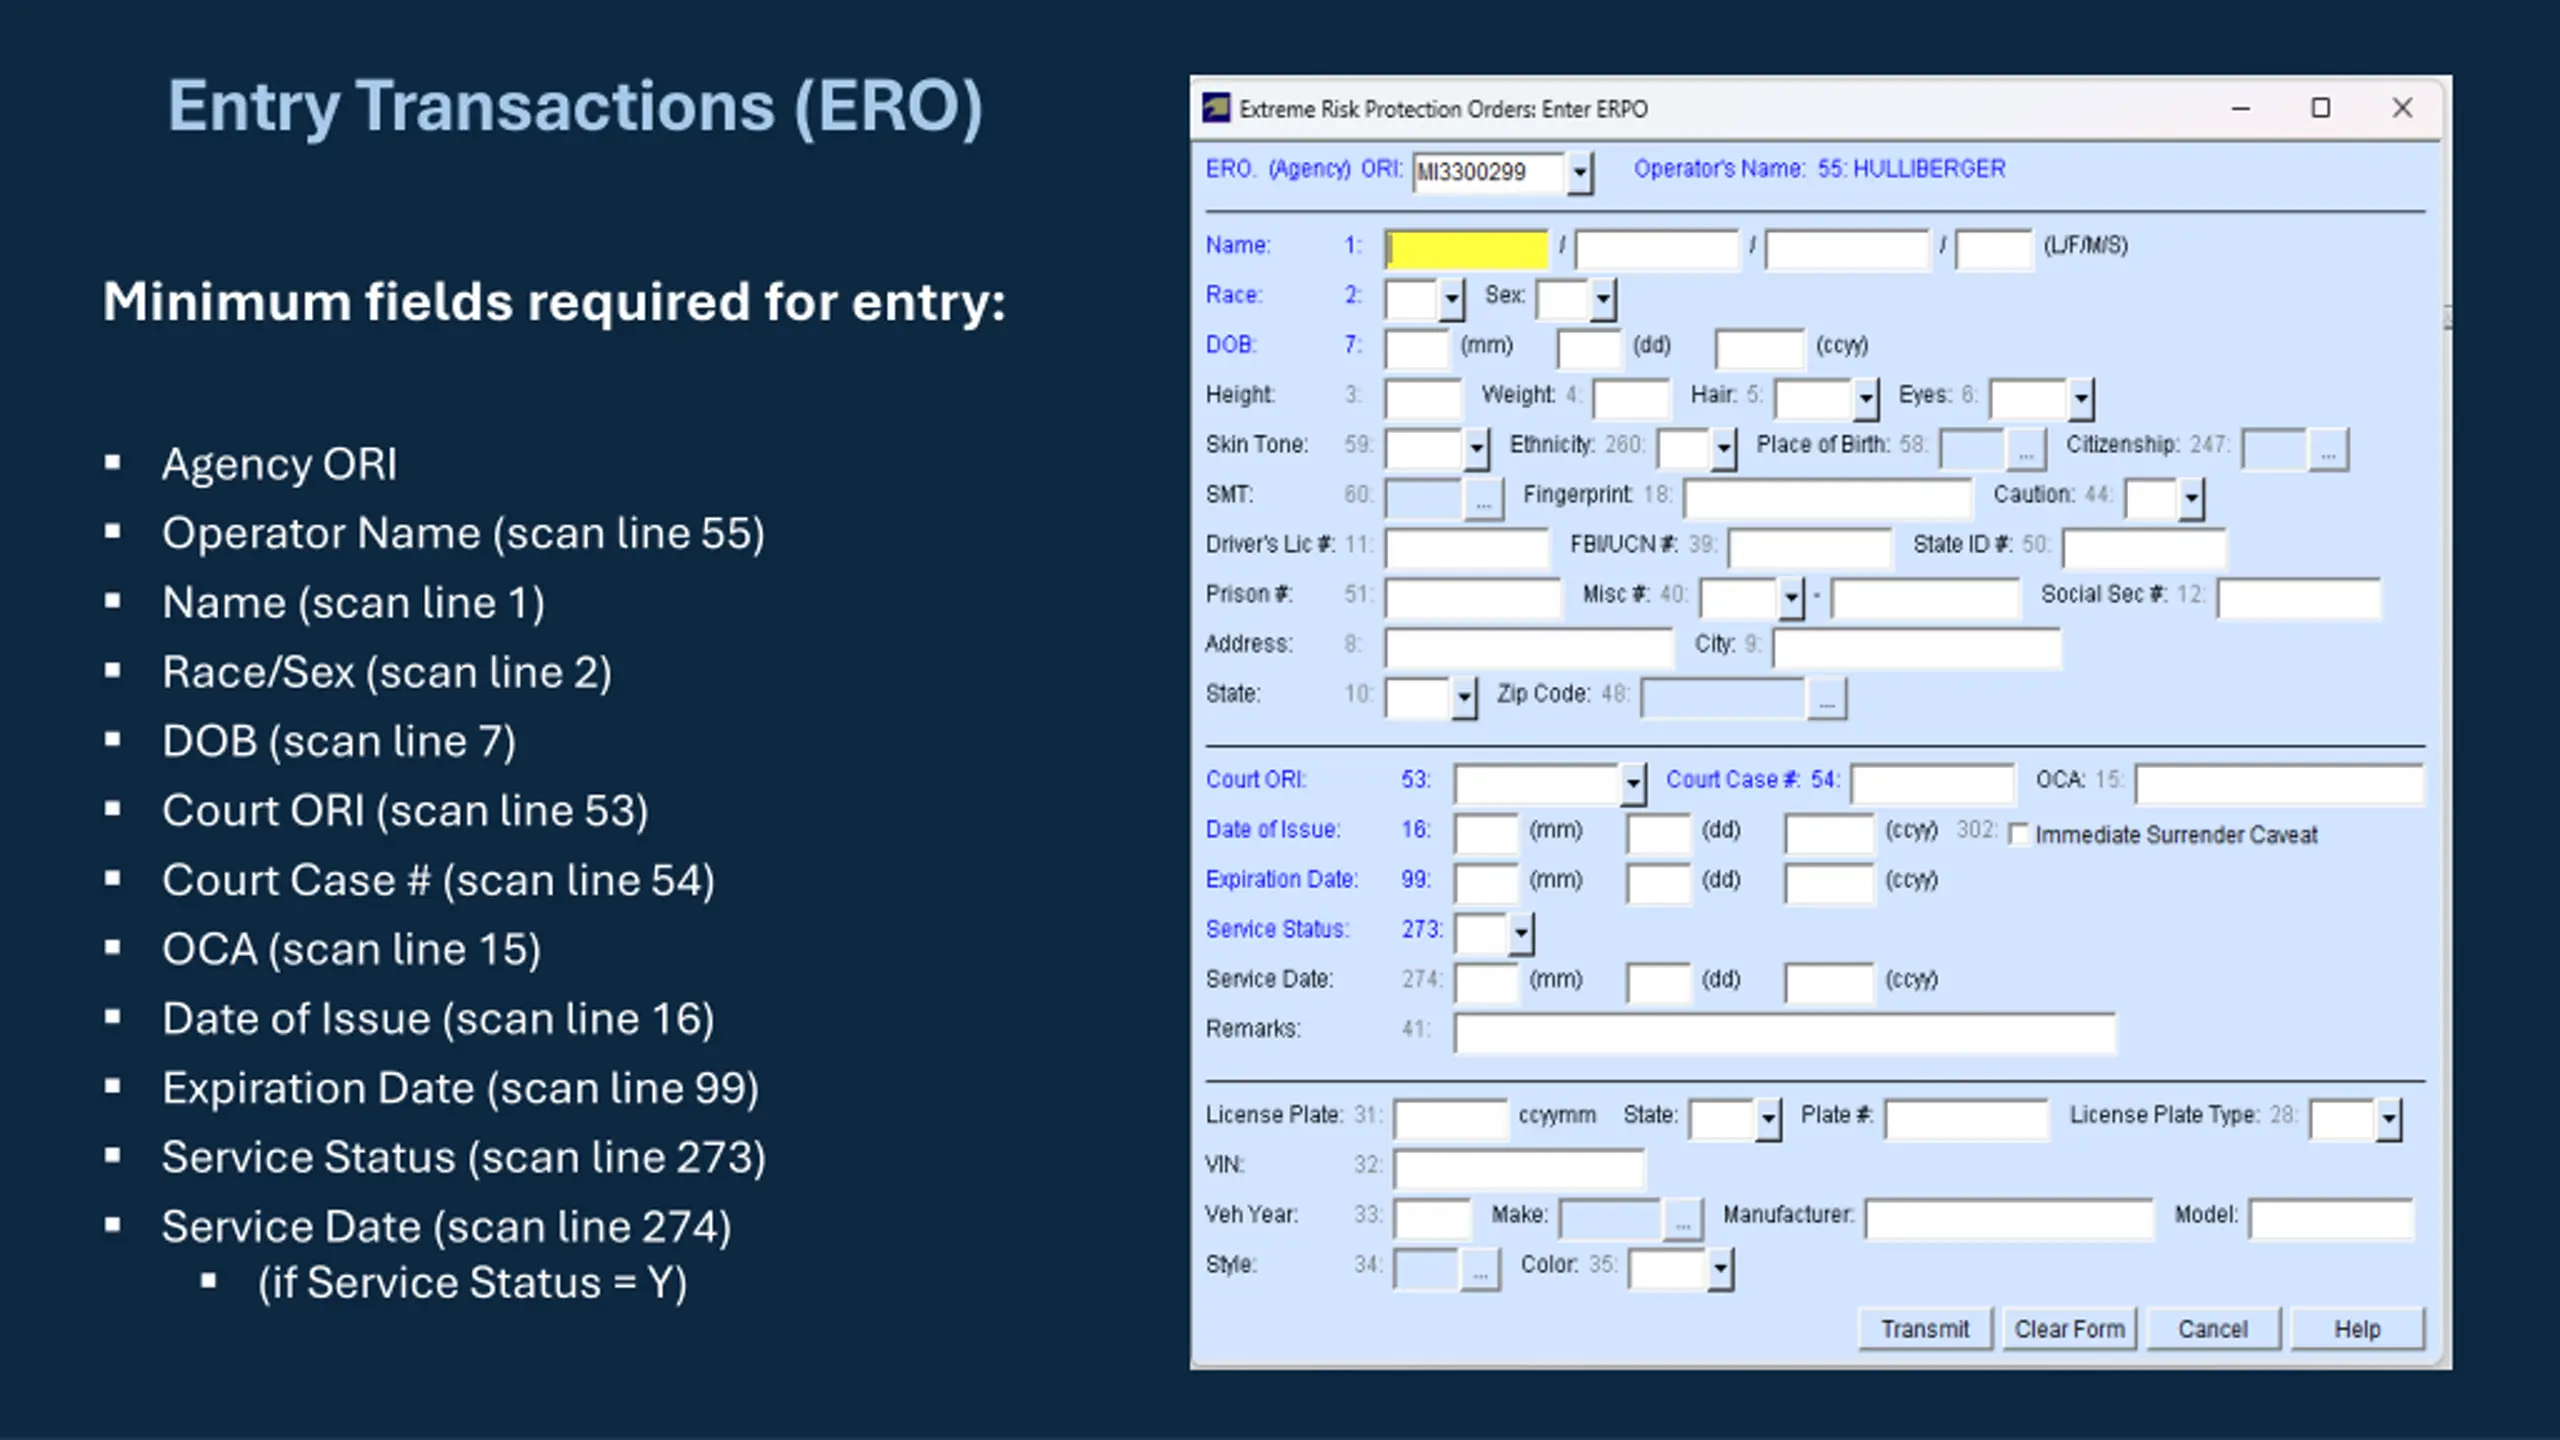Click the Manufacturer input field
This screenshot has width=2560, height=1440.
(2010, 1220)
